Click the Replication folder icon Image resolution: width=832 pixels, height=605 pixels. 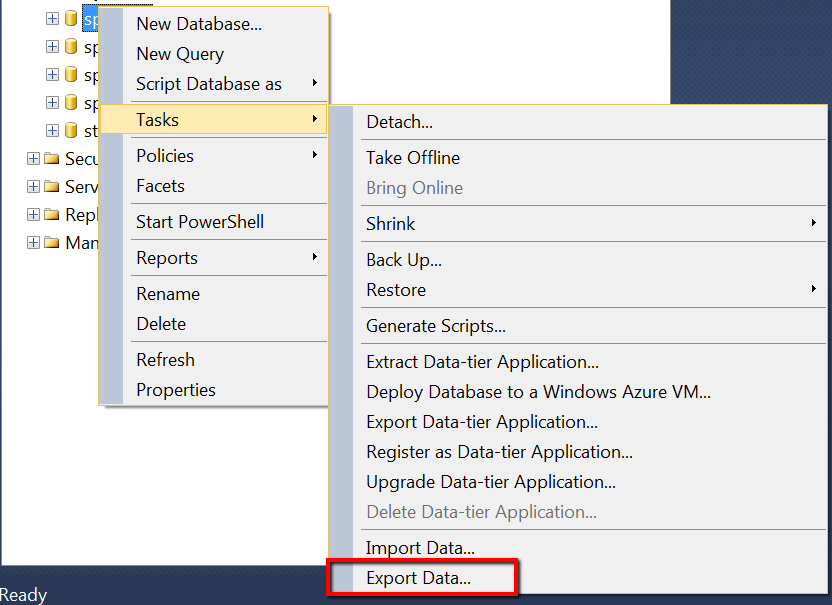point(51,214)
